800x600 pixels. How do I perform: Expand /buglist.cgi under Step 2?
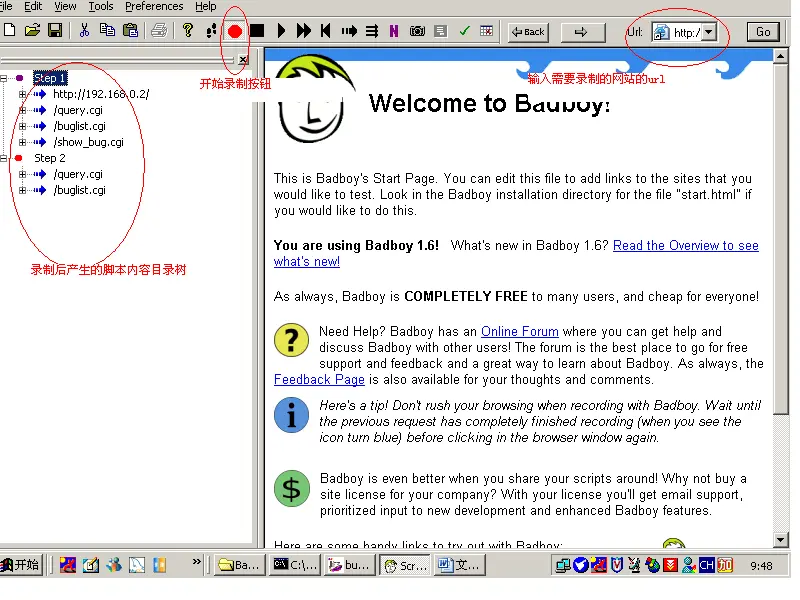tap(22, 190)
